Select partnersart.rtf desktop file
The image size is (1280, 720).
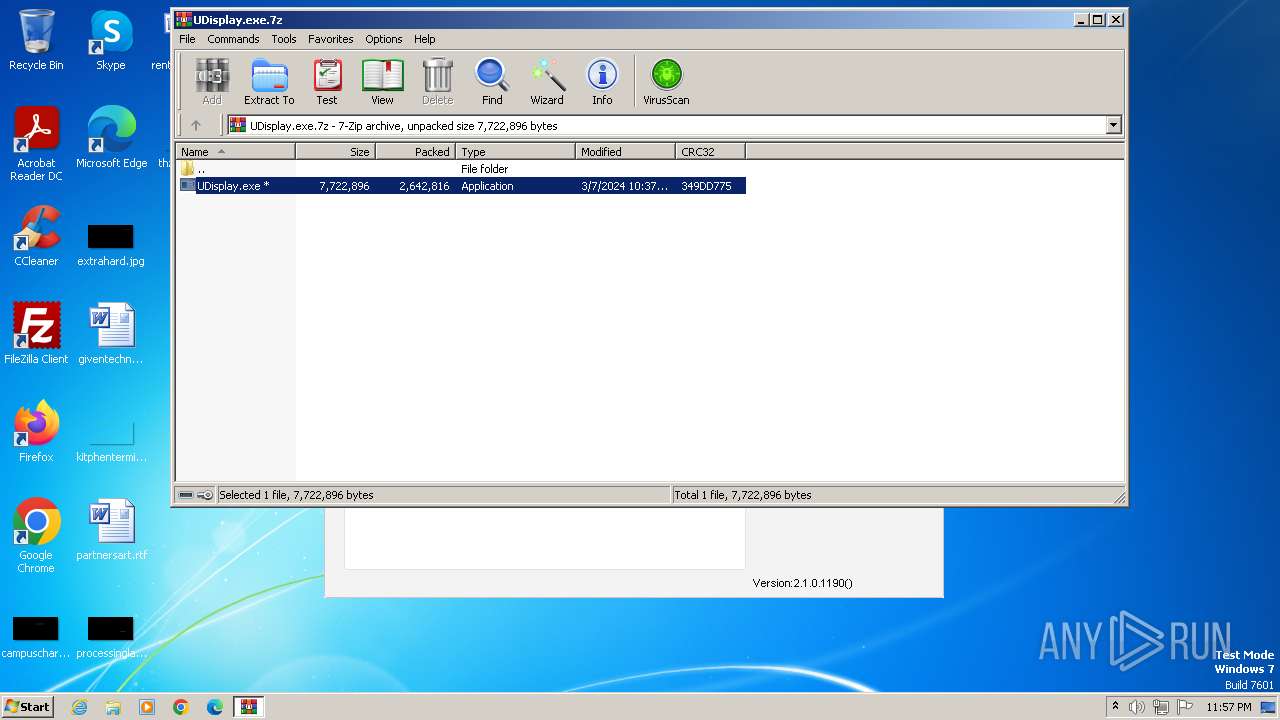point(111,530)
